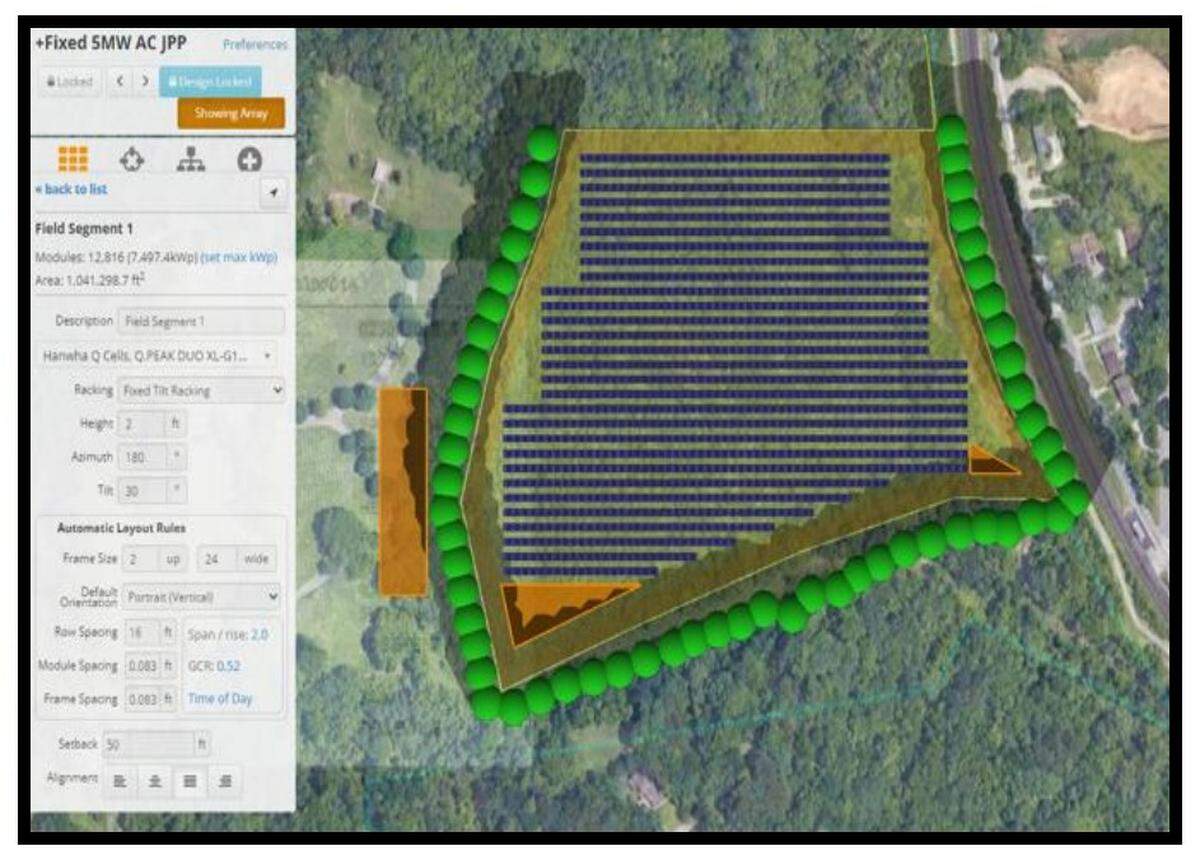Click the orange rectangular keepout left of the field
Screen dimensions: 1200x860
pos(403,491)
